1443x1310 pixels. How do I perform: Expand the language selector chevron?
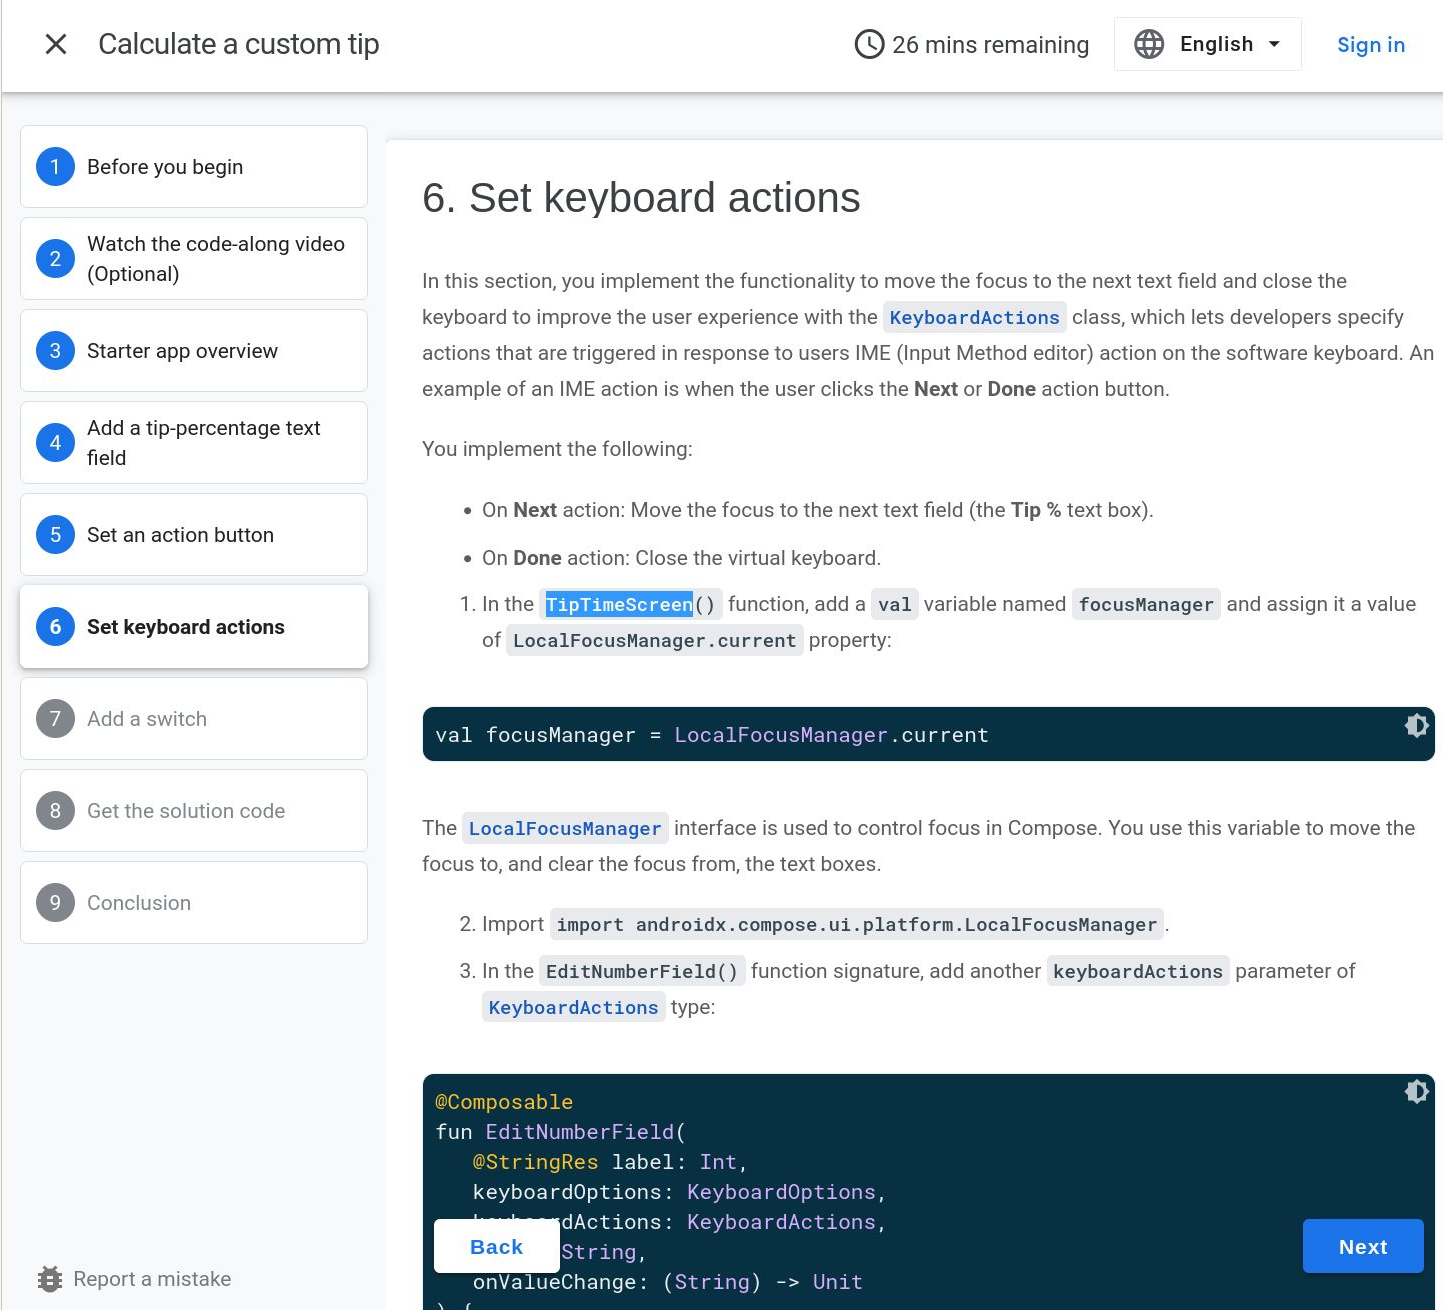[x=1276, y=44]
